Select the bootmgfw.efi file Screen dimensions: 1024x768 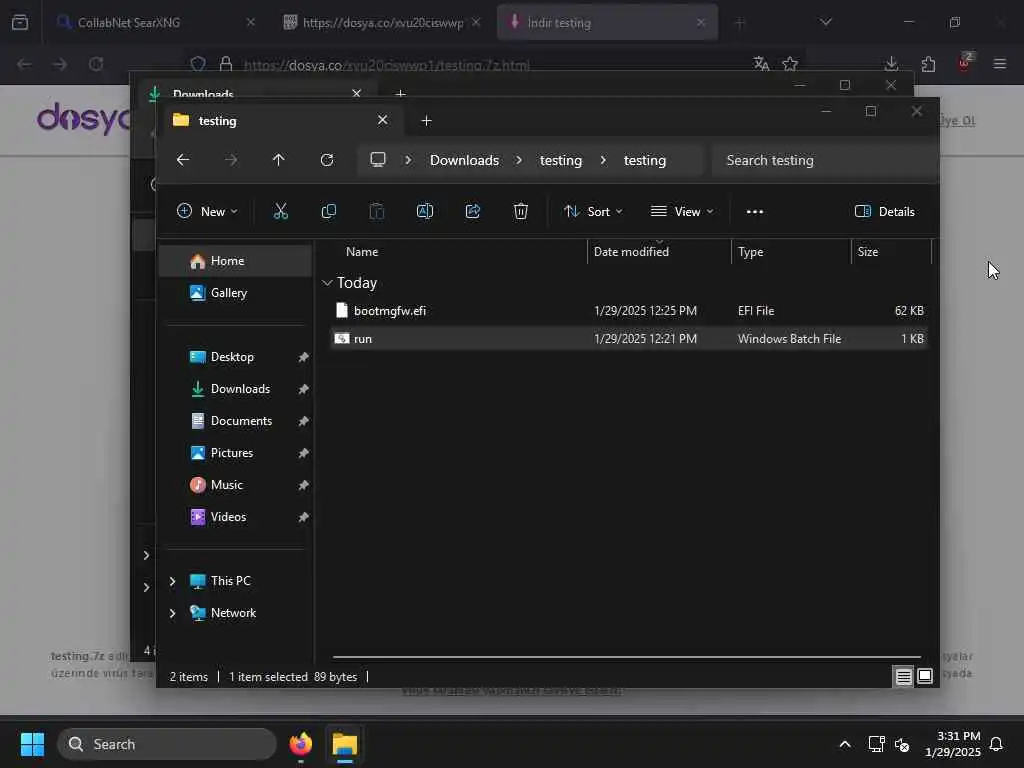pos(629,311)
